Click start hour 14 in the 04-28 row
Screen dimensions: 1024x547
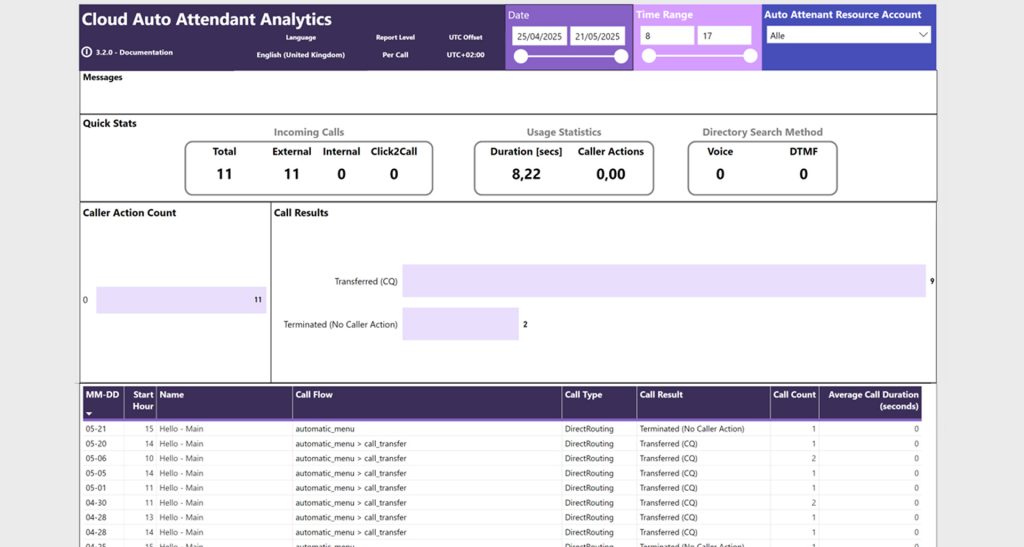(x=149, y=532)
